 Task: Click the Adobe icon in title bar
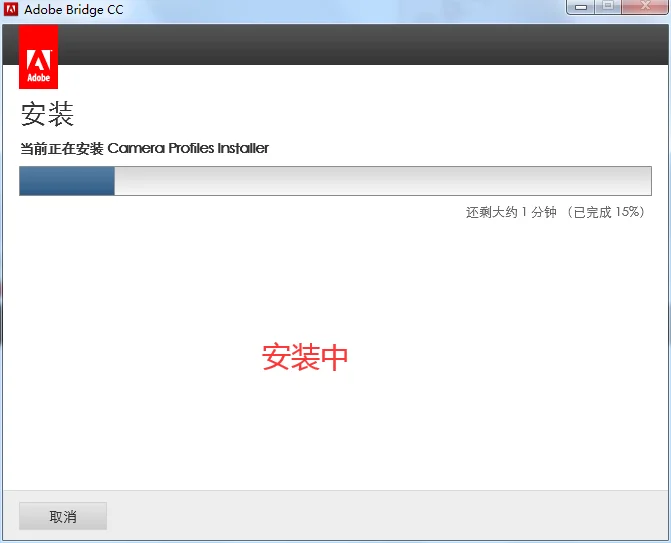pyautogui.click(x=11, y=9)
